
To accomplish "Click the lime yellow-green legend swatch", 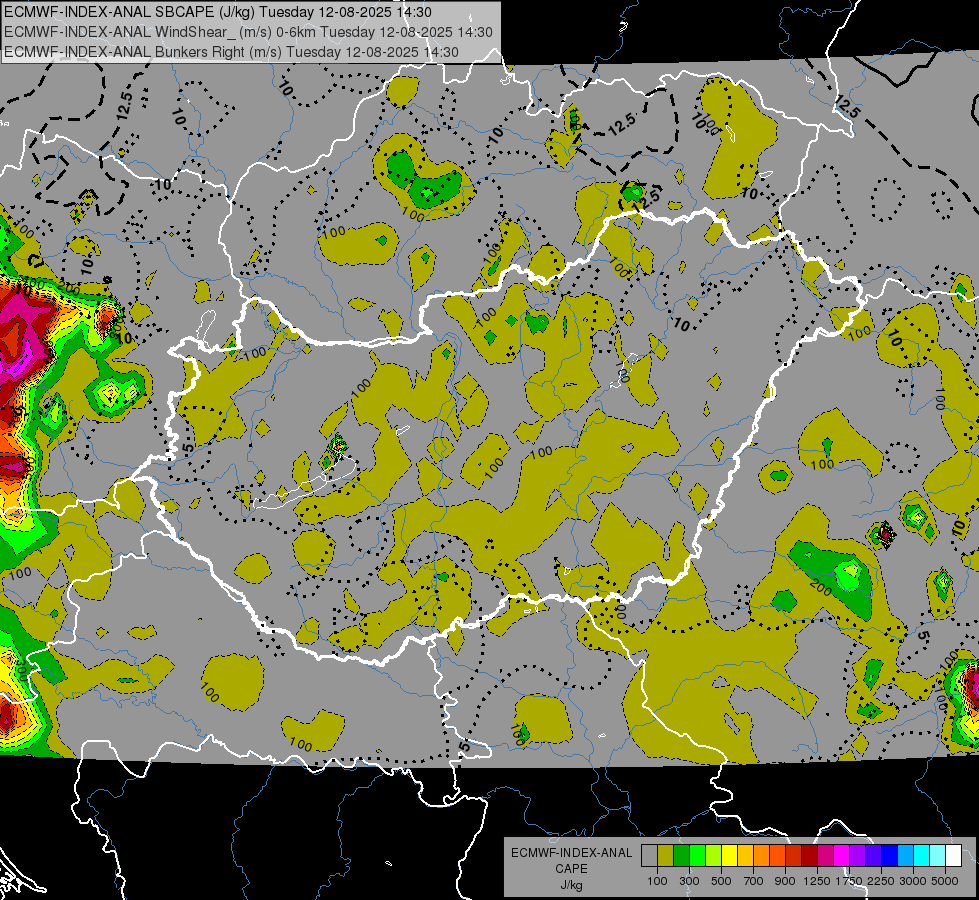I will (714, 856).
